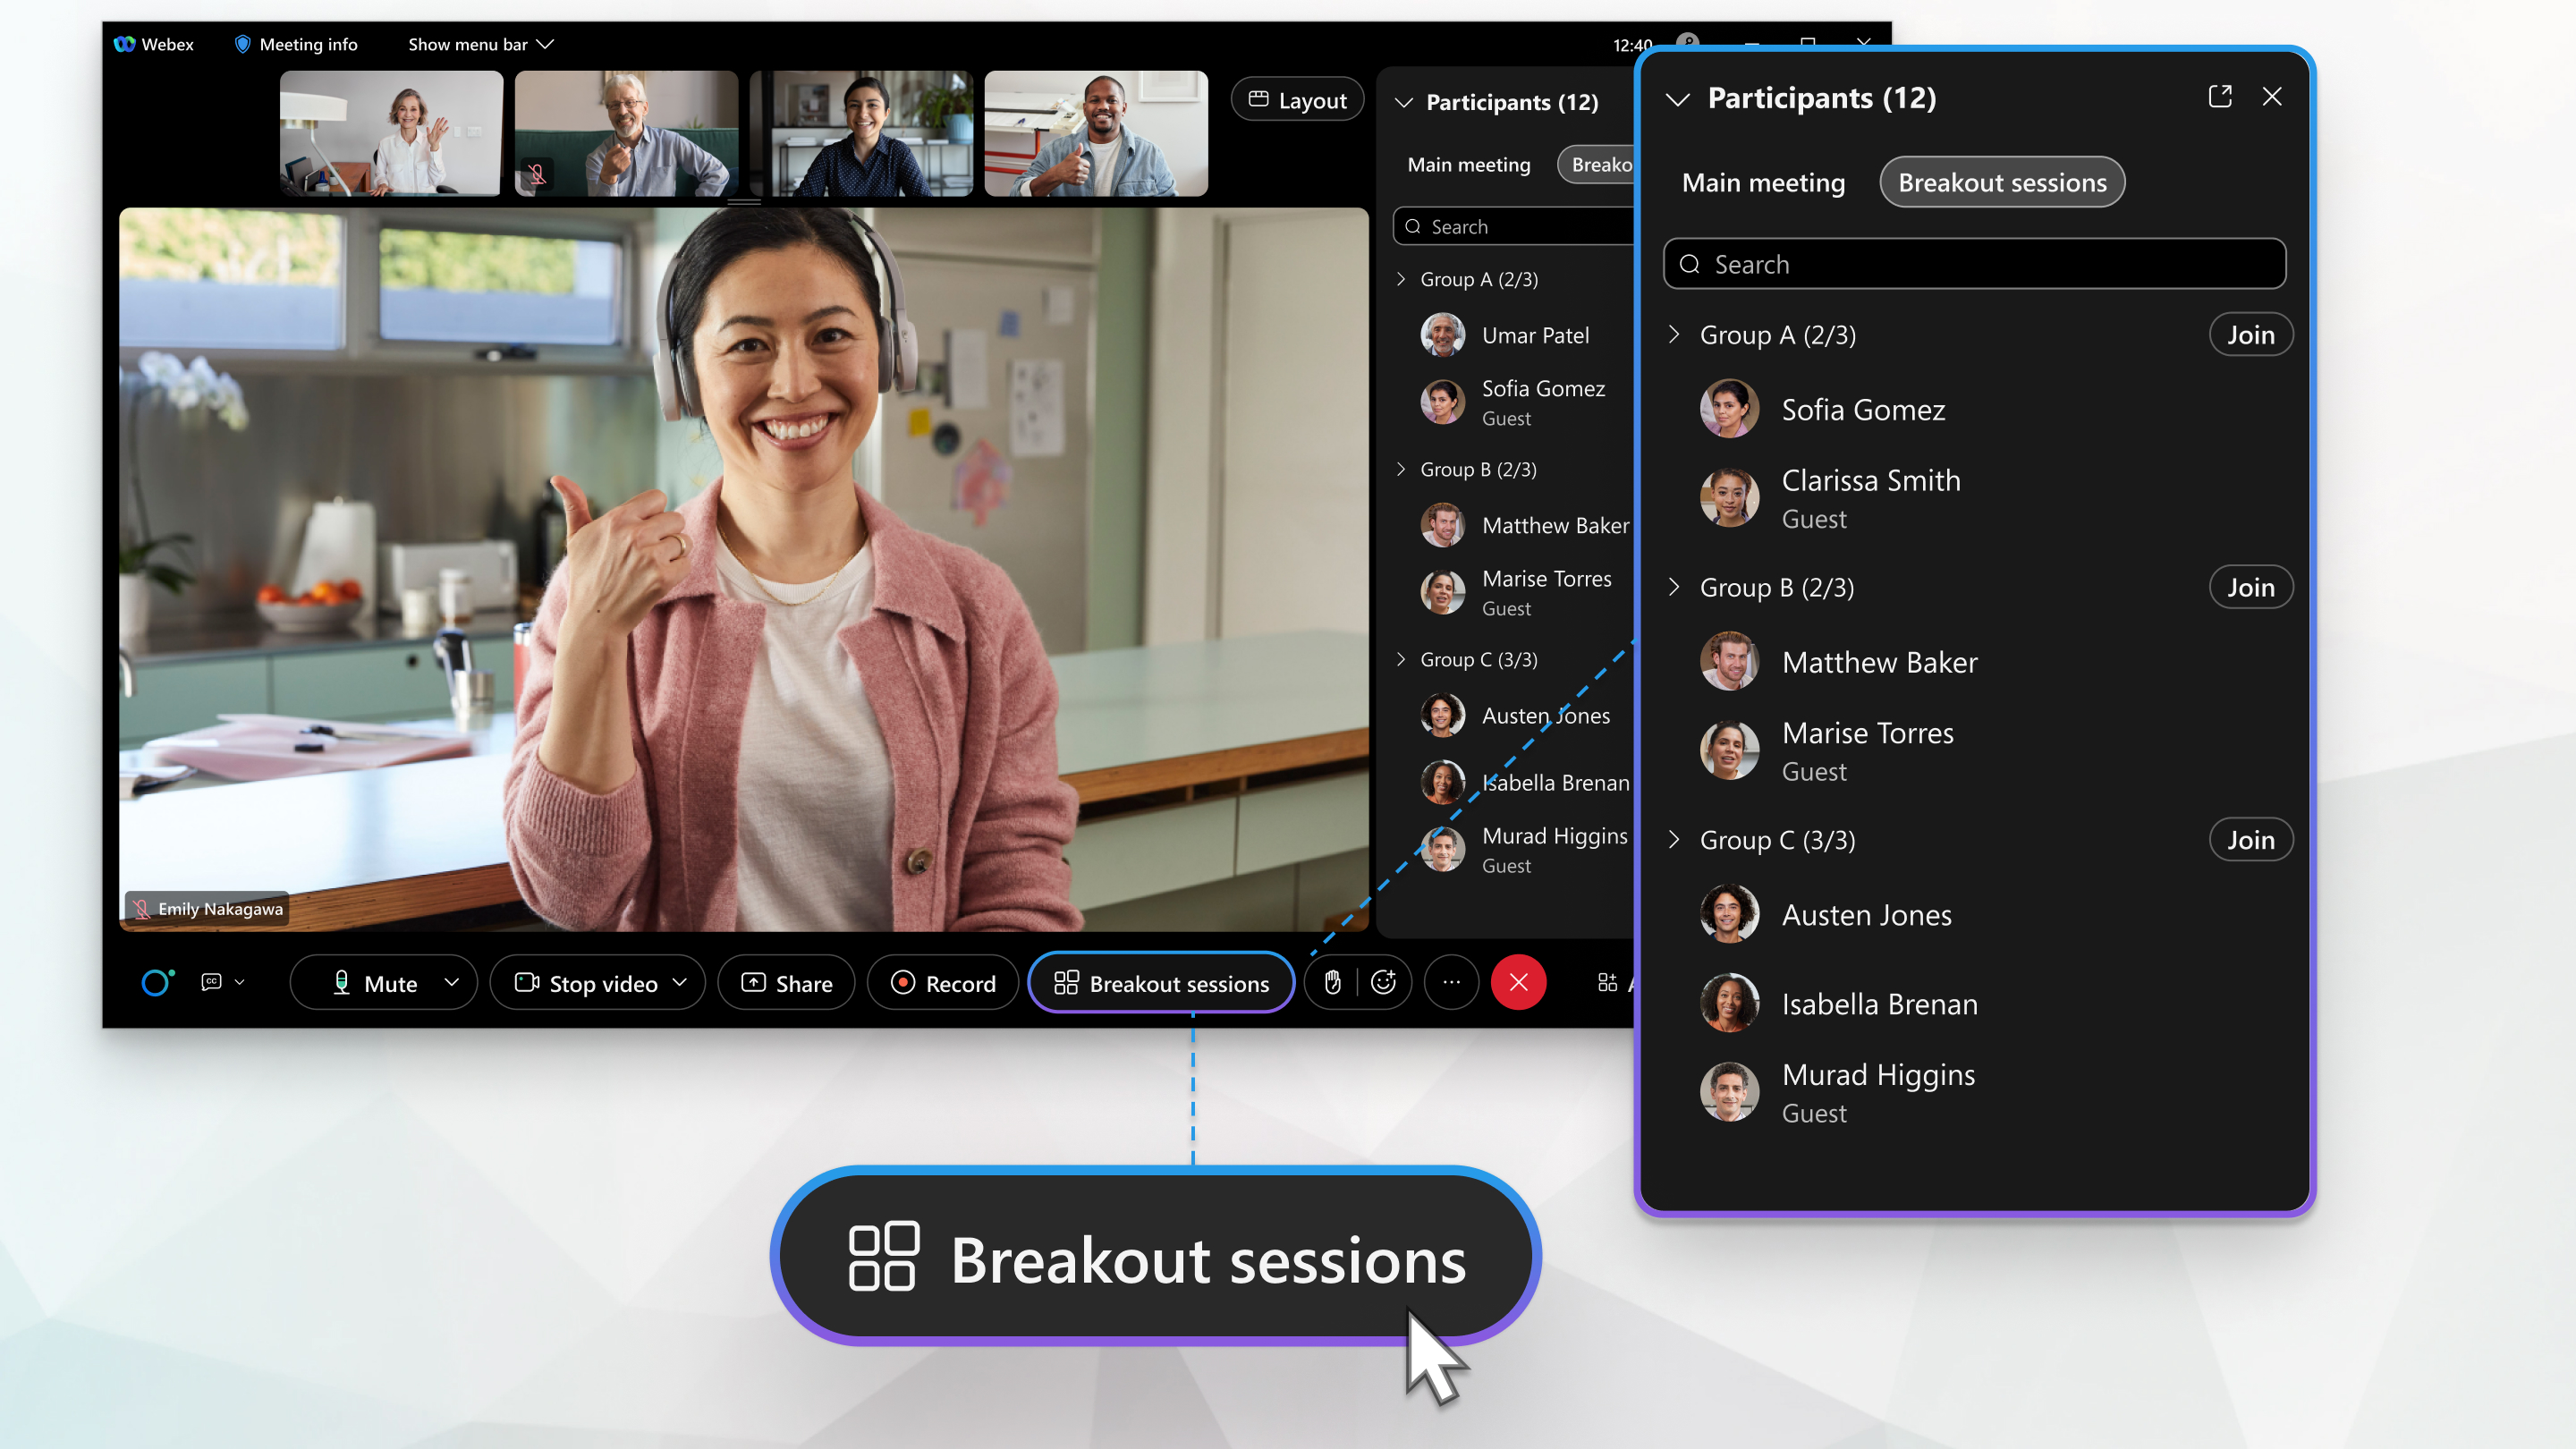Click the Record button icon
The height and width of the screenshot is (1449, 2576).
(x=902, y=984)
